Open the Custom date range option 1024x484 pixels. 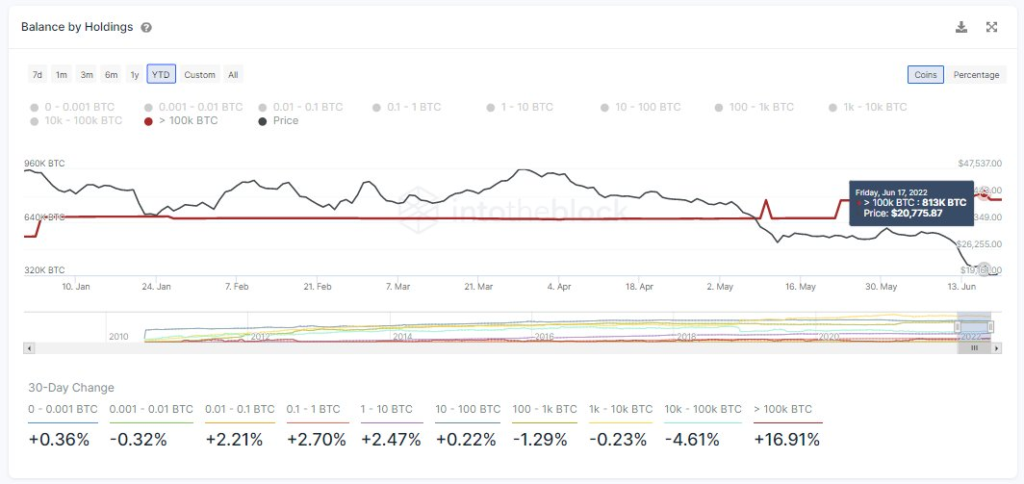pos(199,74)
